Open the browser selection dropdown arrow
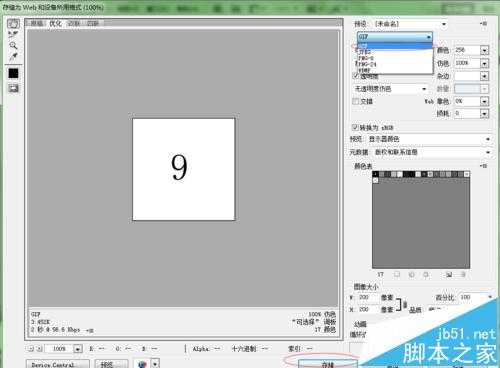This screenshot has height=368, width=500. [155, 364]
